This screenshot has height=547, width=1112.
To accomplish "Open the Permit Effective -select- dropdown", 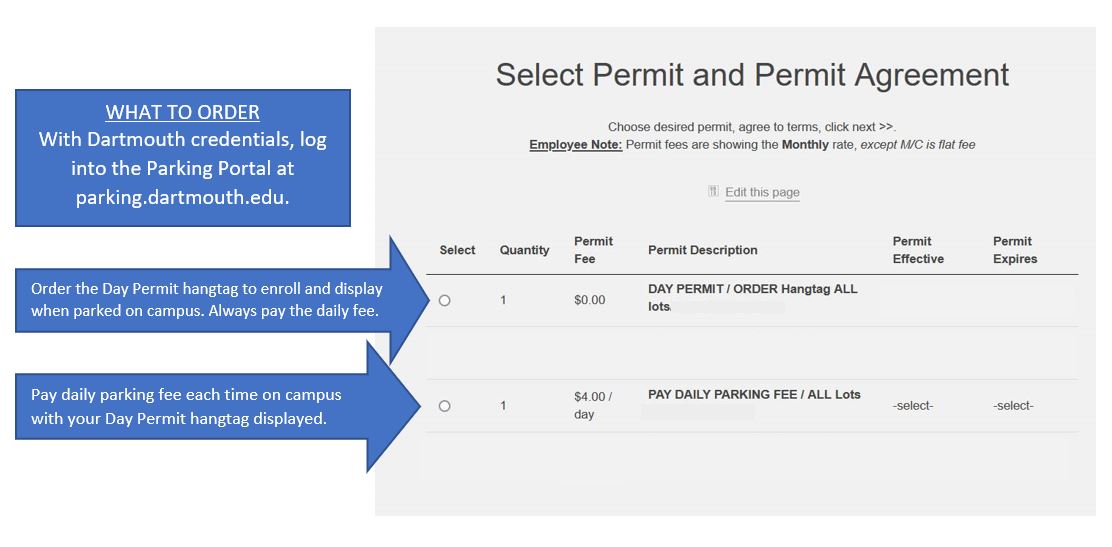I will point(912,406).
